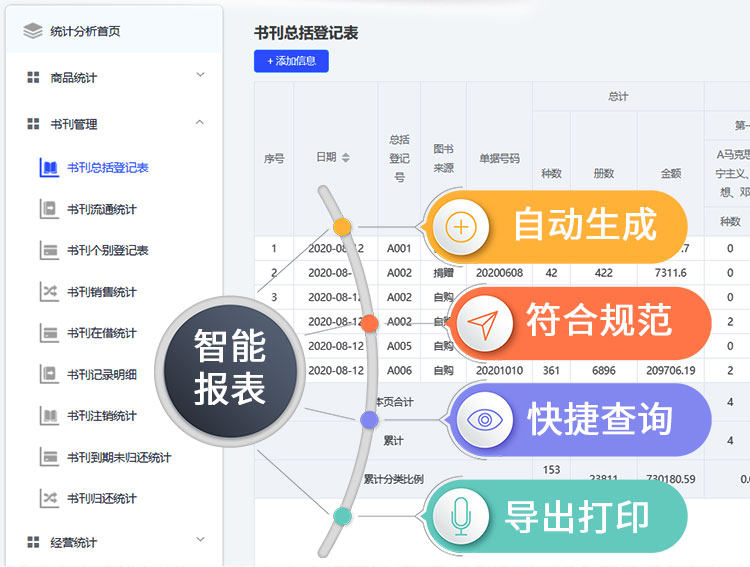
Task: Click document number 20201010
Action: pyautogui.click(x=499, y=370)
